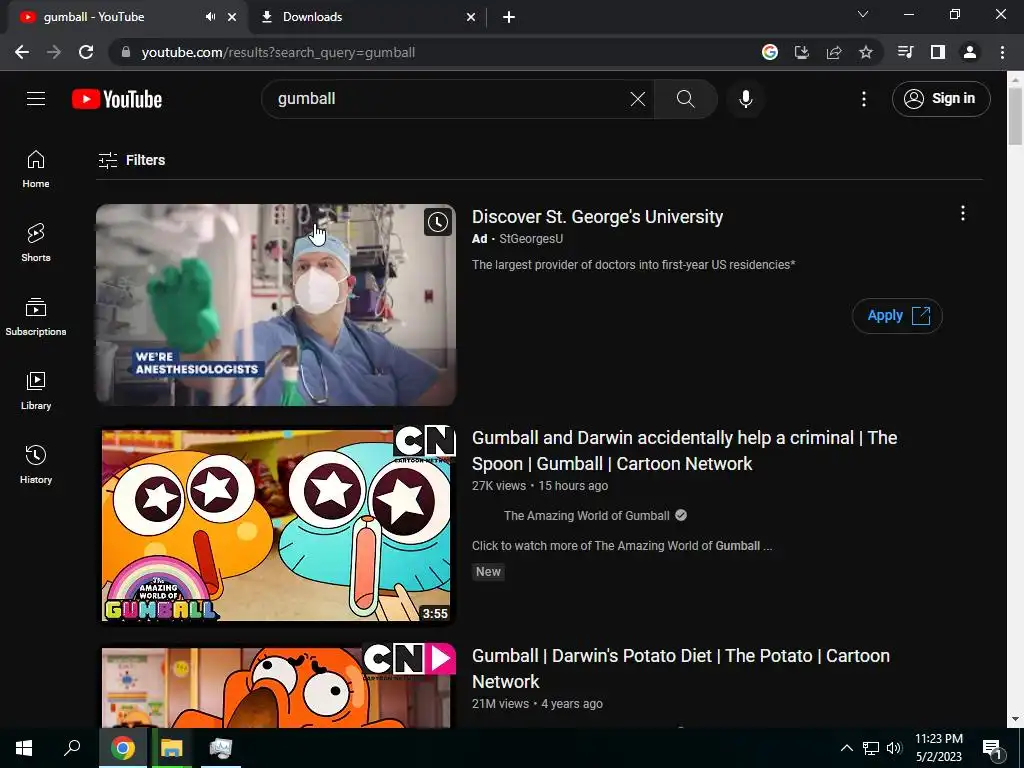Close the gumball YouTube tab
Viewport: 1024px width, 768px height.
(x=232, y=17)
